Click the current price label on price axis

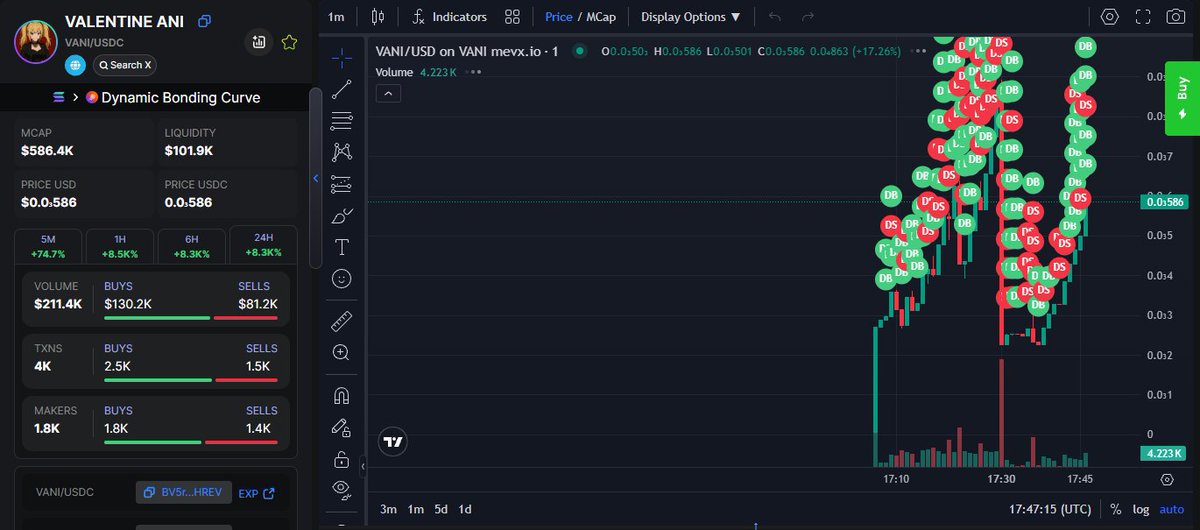pos(1164,202)
